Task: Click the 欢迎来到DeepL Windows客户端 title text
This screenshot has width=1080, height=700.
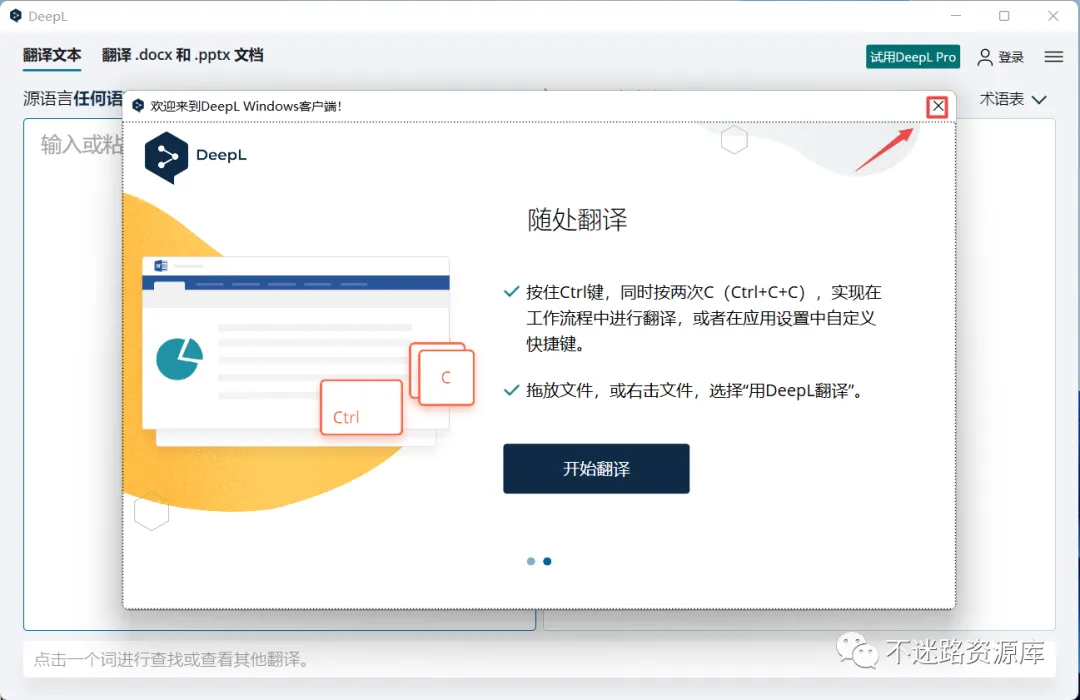Action: pos(246,106)
